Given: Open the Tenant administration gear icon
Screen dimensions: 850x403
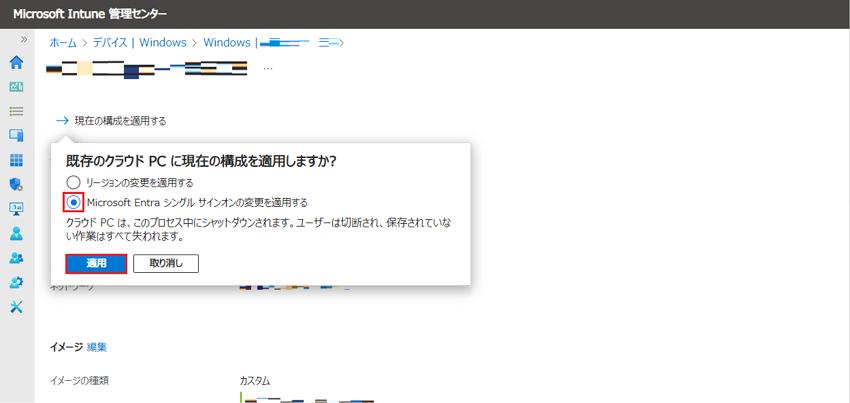Looking at the screenshot, I should click(x=17, y=283).
